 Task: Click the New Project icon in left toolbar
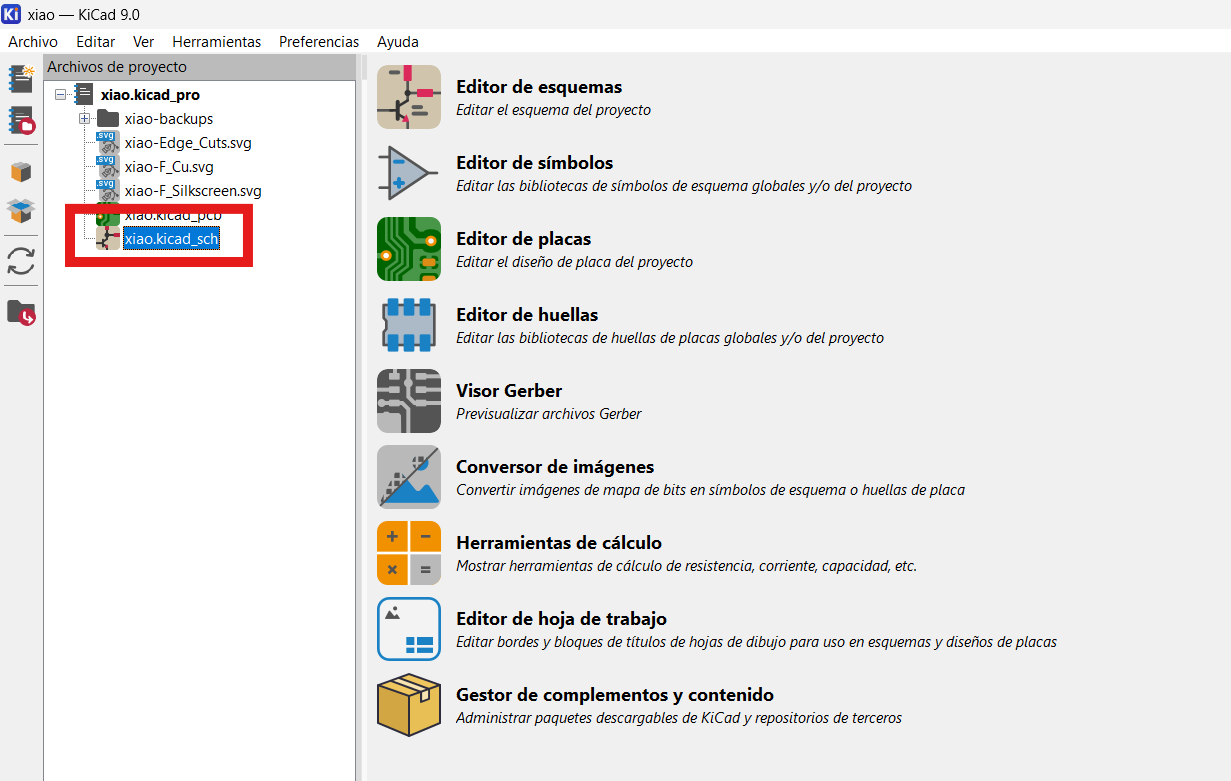21,79
